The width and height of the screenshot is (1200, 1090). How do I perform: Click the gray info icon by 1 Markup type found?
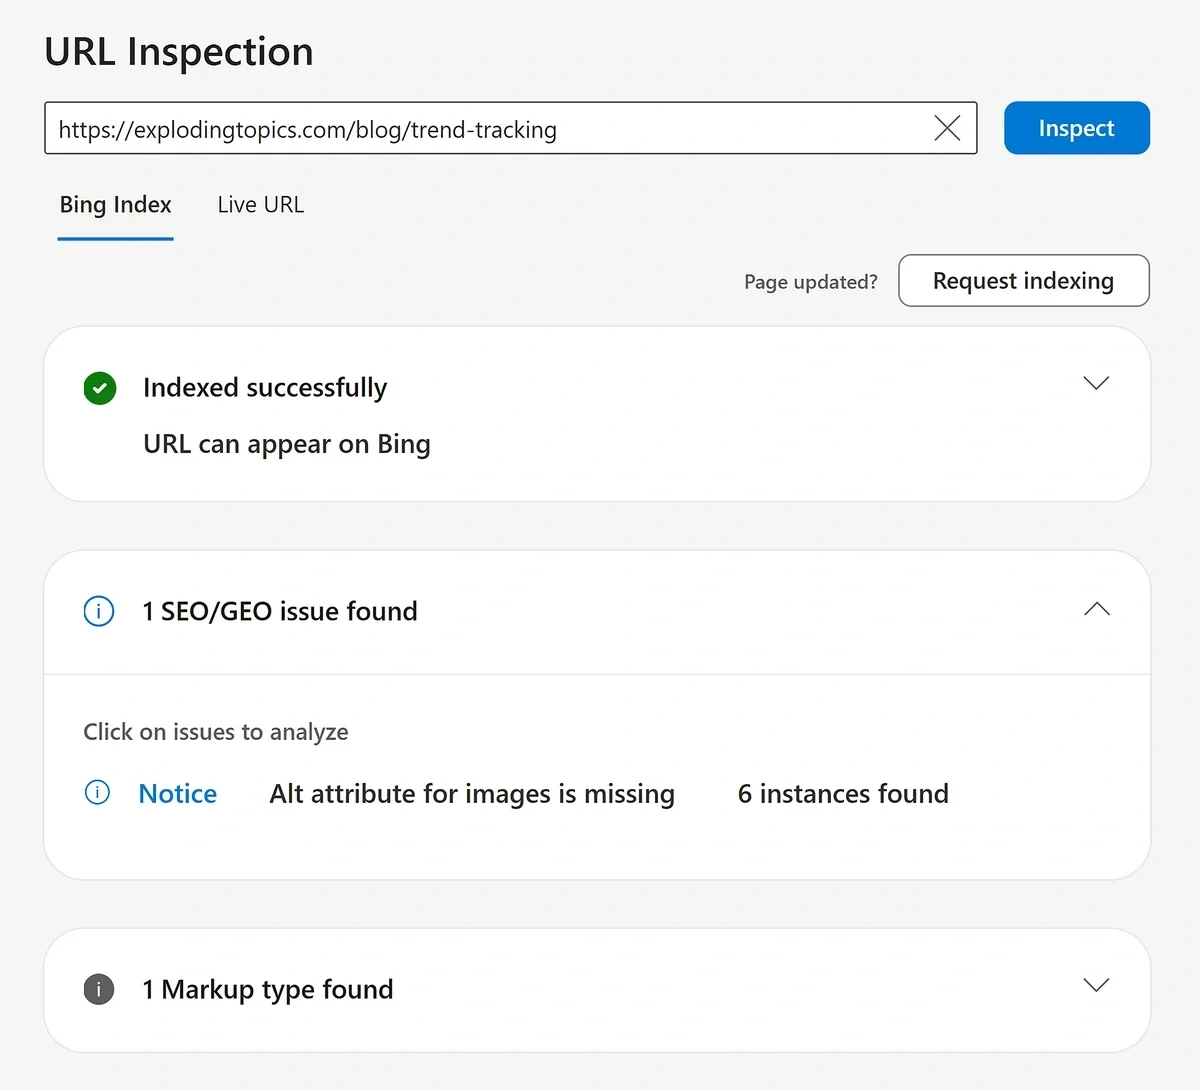(x=99, y=989)
